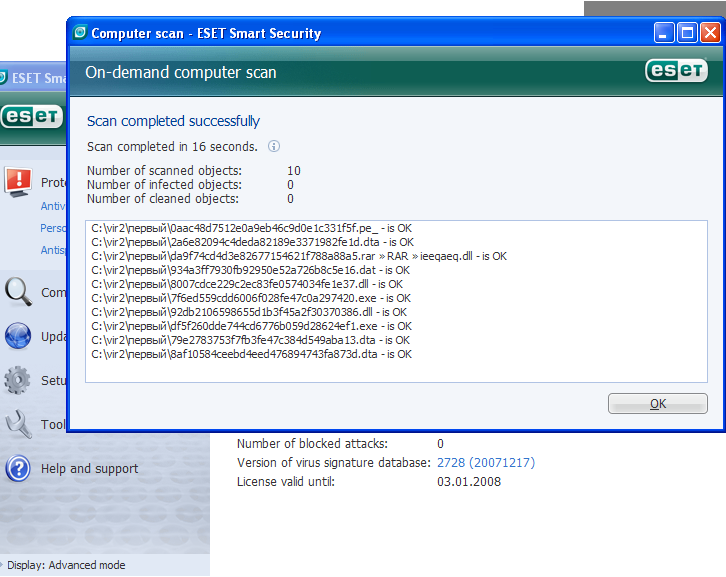726x577 pixels.
Task: Click the Help and support question icon
Action: pyautogui.click(x=18, y=468)
